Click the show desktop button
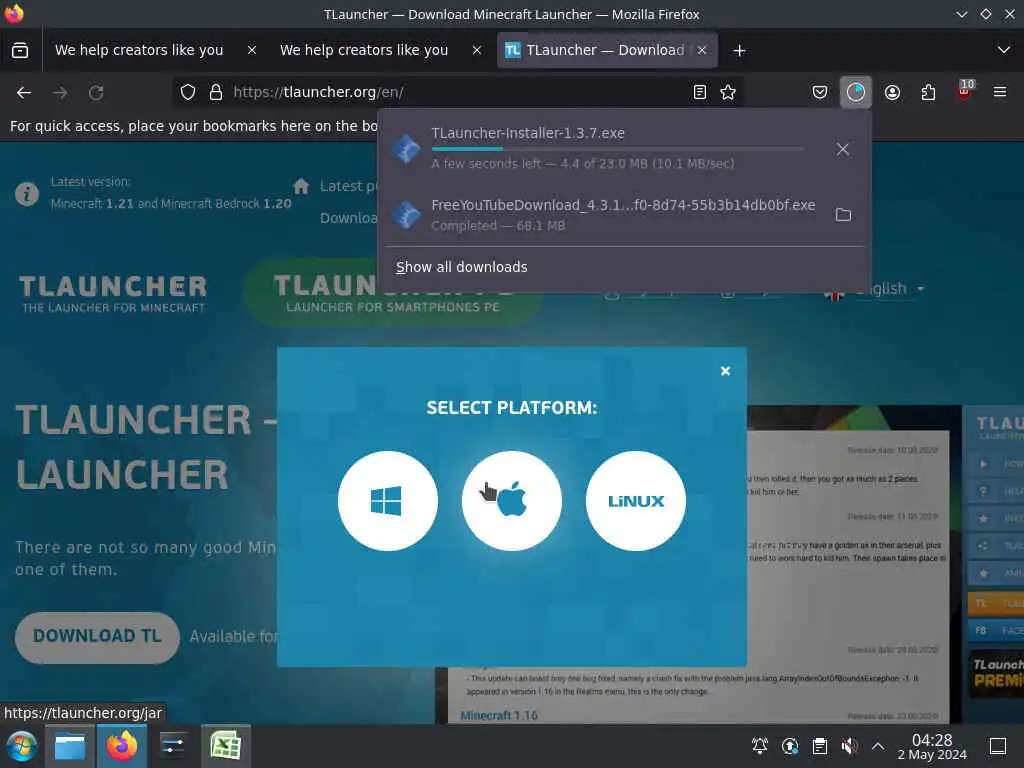Viewport: 1024px width, 768px height. (998, 746)
